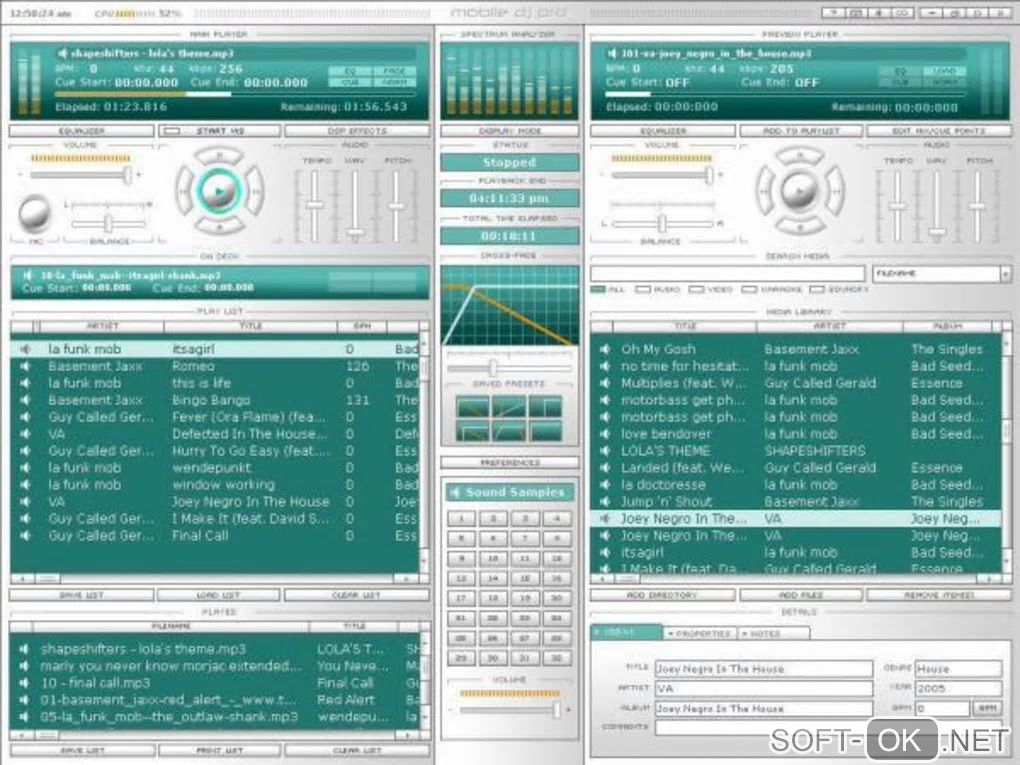Click preview player top pause button

[799, 156]
